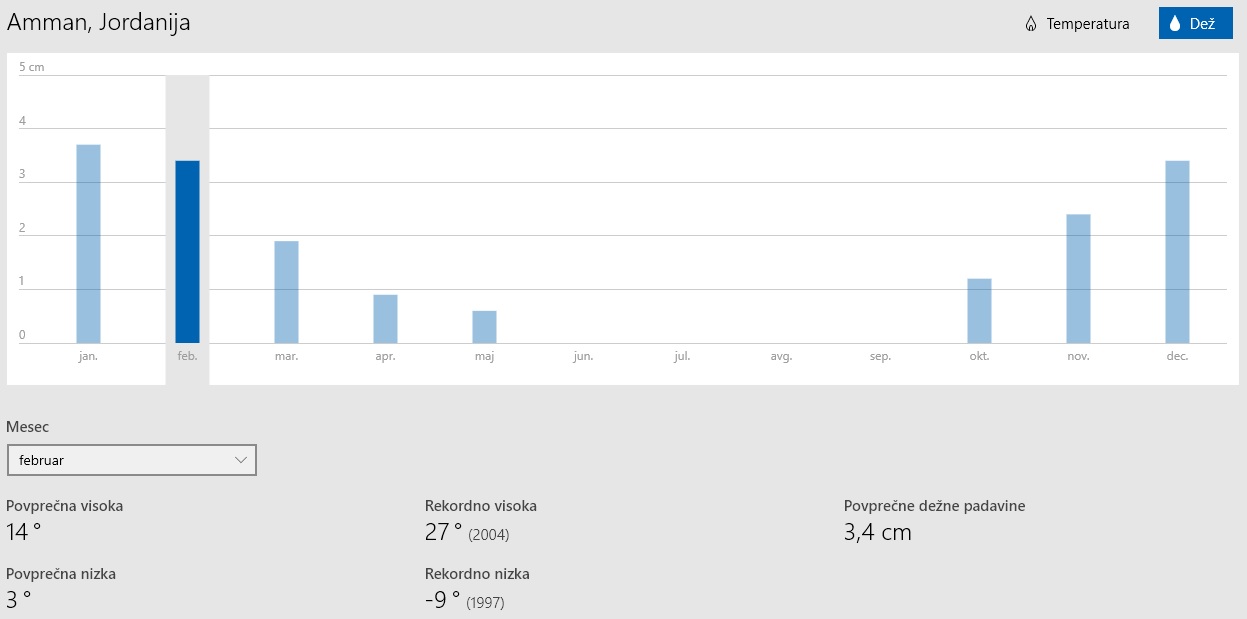Click the Amman, Jordanija location title
This screenshot has width=1247, height=619.
[99, 23]
